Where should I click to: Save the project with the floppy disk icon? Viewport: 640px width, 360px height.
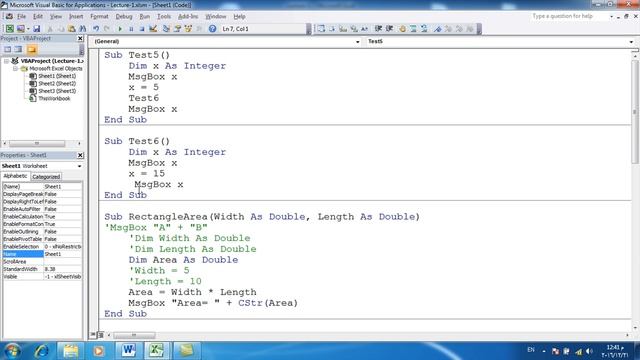point(37,29)
